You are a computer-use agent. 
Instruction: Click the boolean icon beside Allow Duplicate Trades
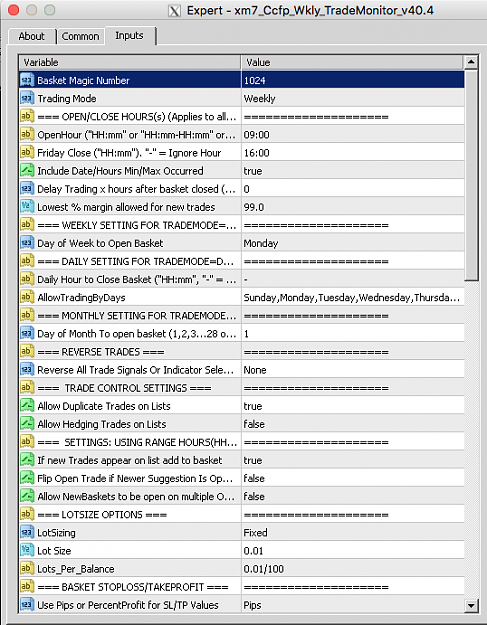27,406
